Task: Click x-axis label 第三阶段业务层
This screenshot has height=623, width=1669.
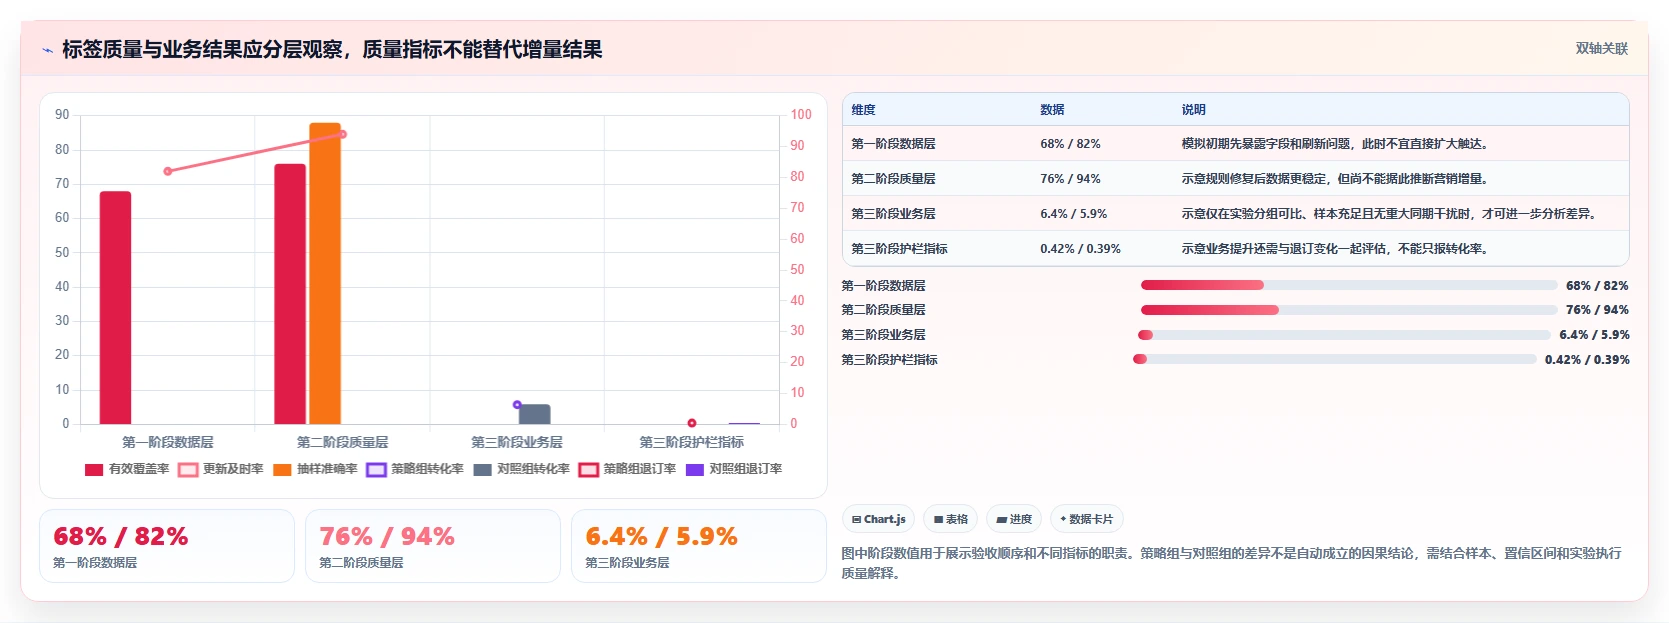Action: click(517, 442)
